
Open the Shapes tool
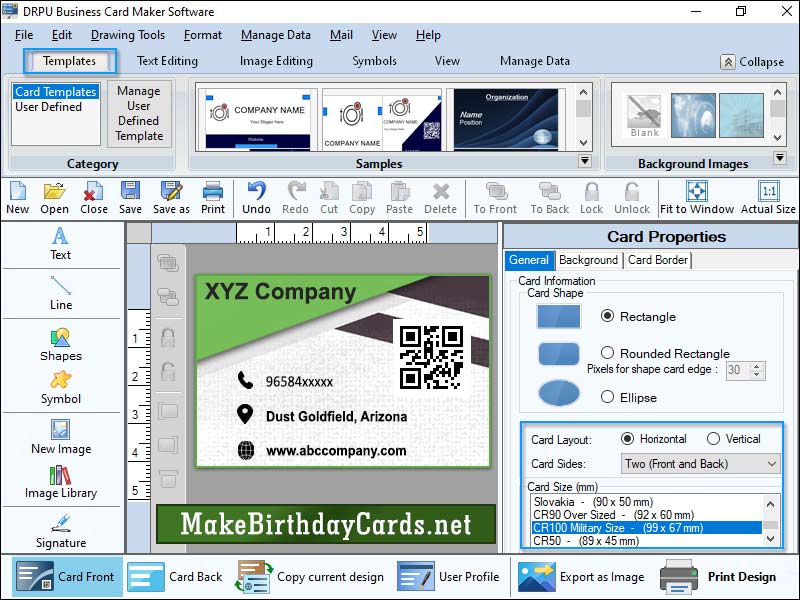point(60,348)
